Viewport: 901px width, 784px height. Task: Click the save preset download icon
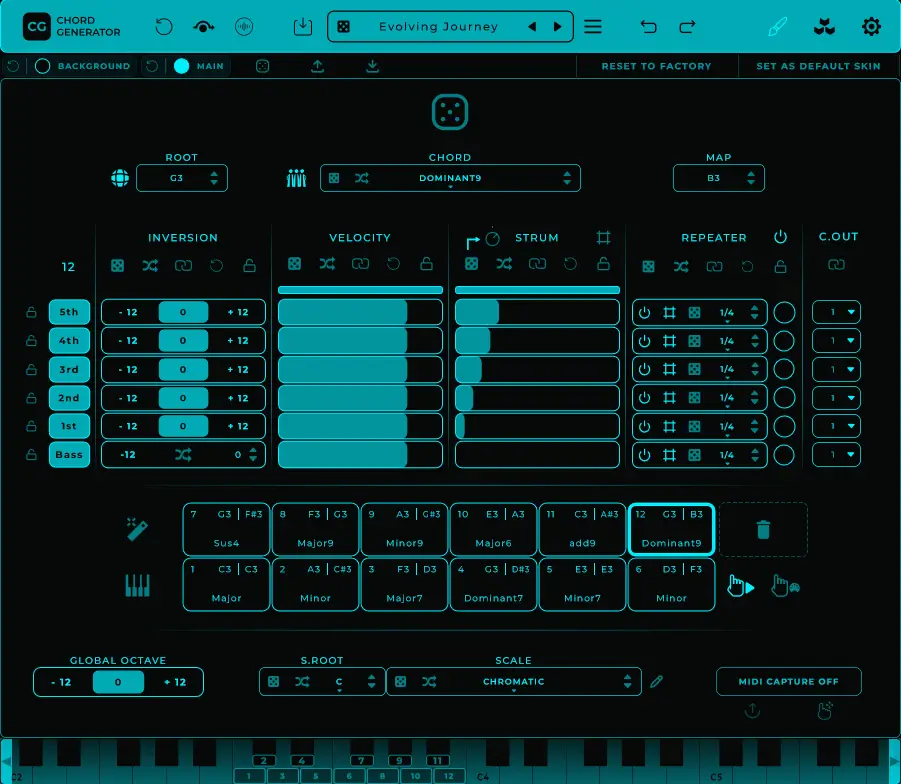click(303, 27)
